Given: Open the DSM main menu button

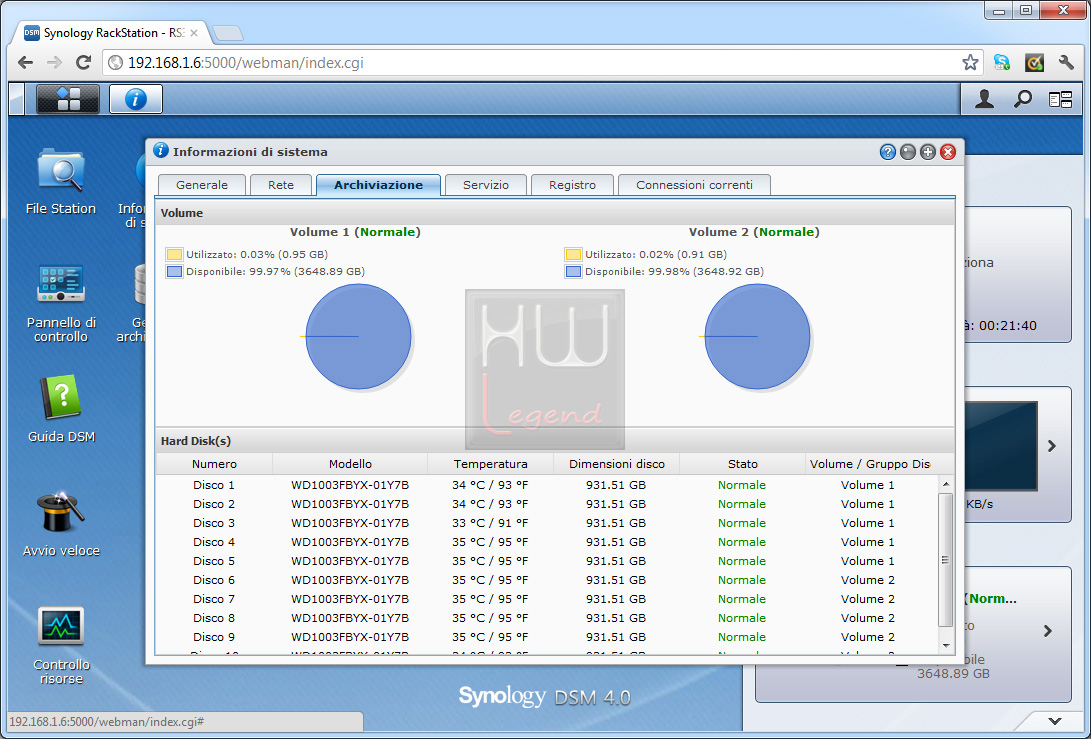Looking at the screenshot, I should tap(67, 99).
